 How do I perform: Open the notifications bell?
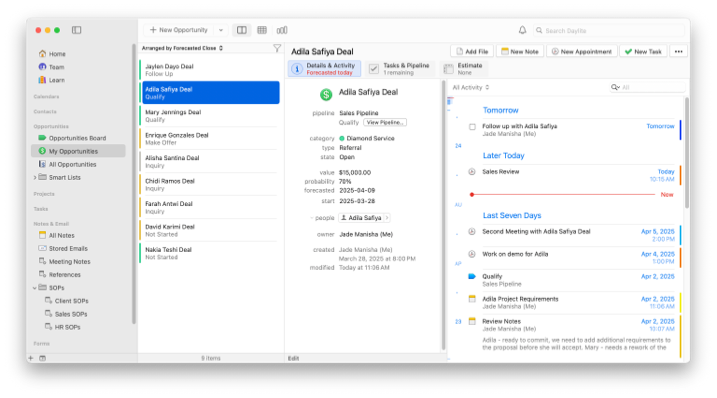(522, 30)
